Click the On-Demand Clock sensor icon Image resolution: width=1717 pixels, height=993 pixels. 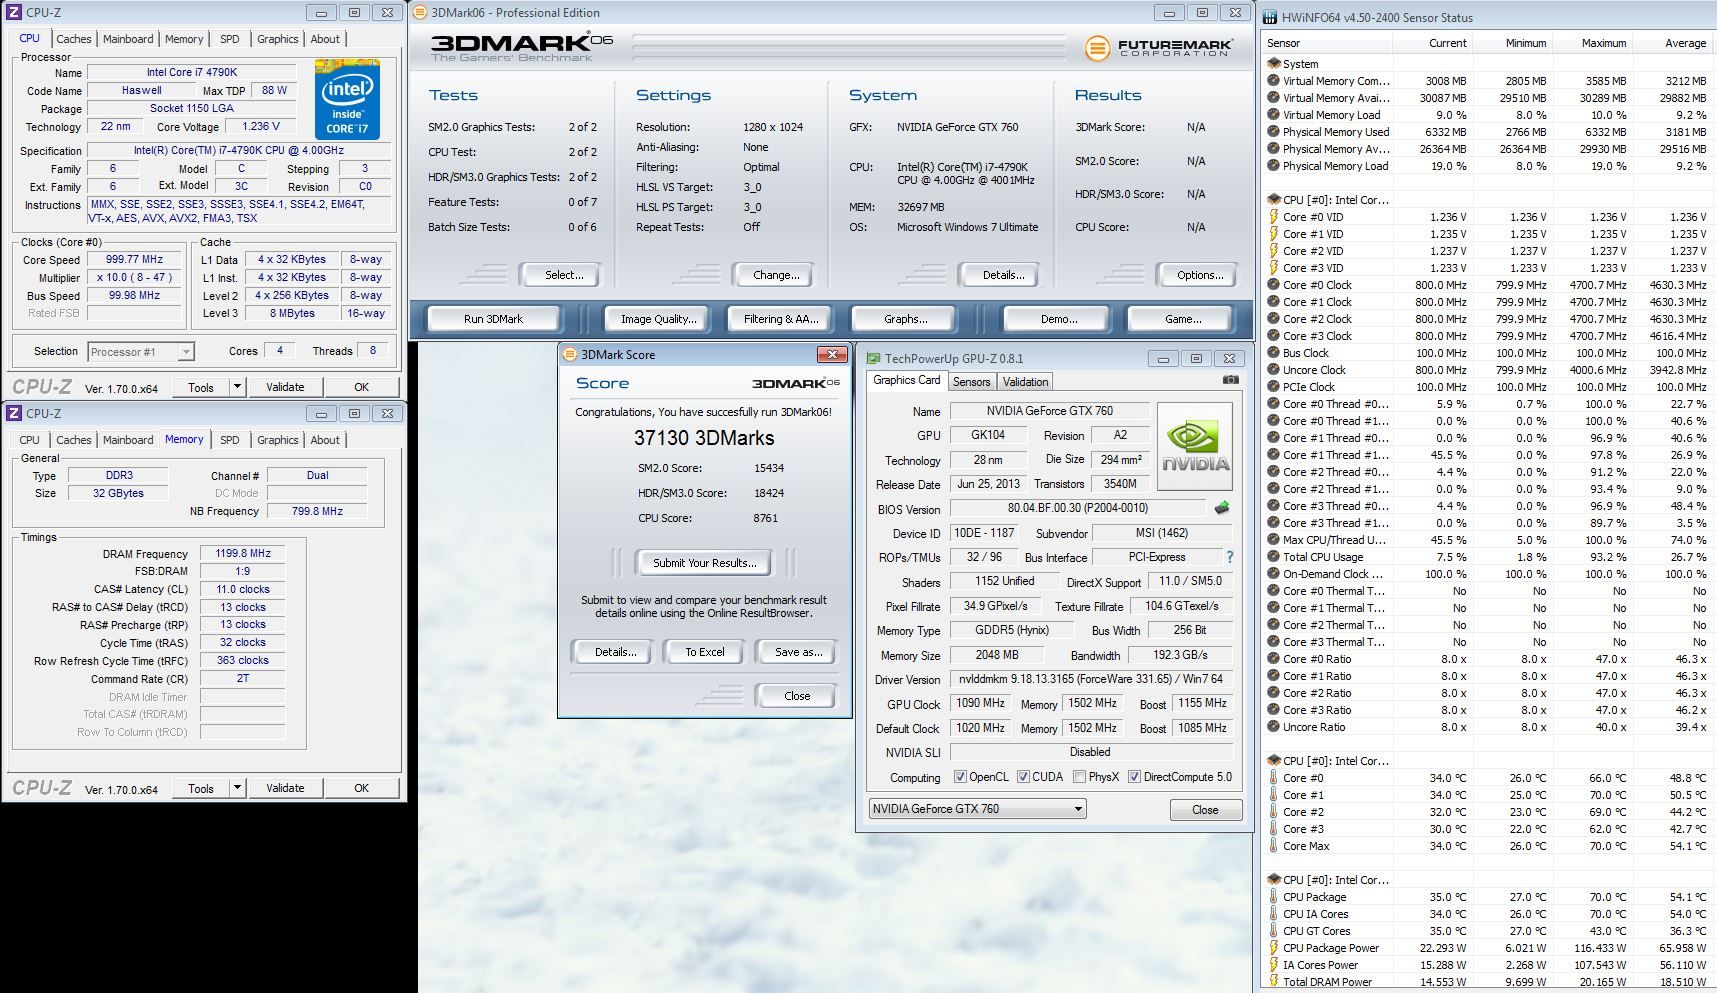tap(1273, 574)
